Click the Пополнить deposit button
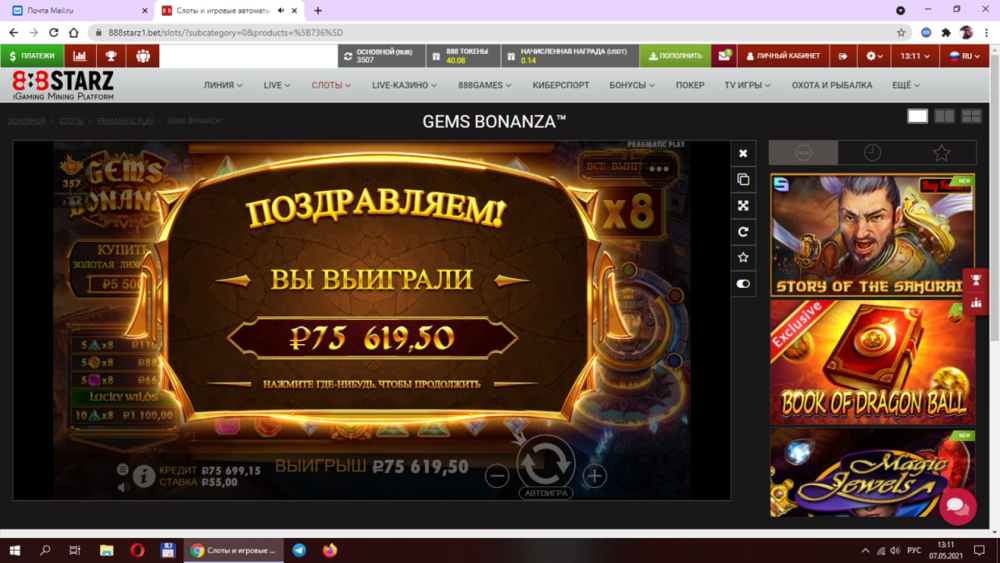 point(675,56)
